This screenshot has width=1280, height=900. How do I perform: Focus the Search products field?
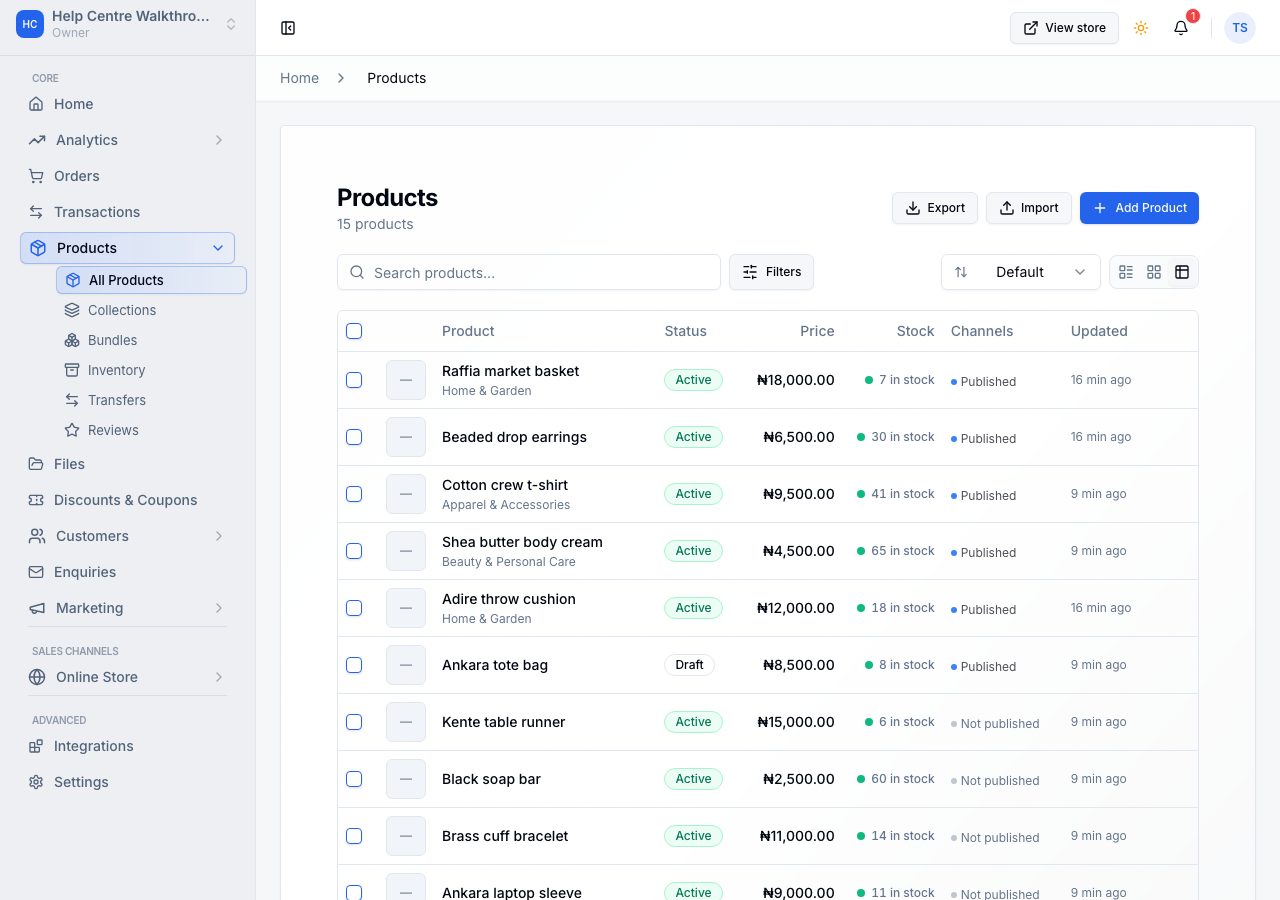pos(529,272)
